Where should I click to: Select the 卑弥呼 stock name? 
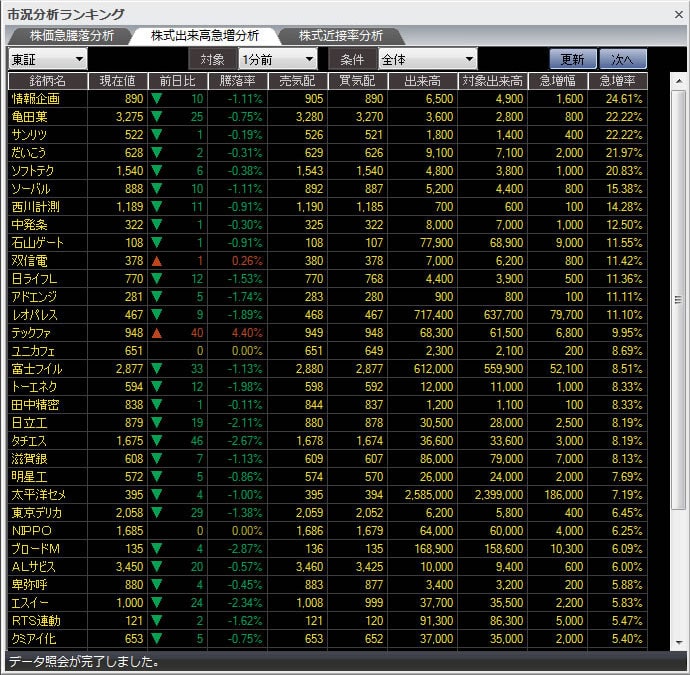click(x=29, y=585)
